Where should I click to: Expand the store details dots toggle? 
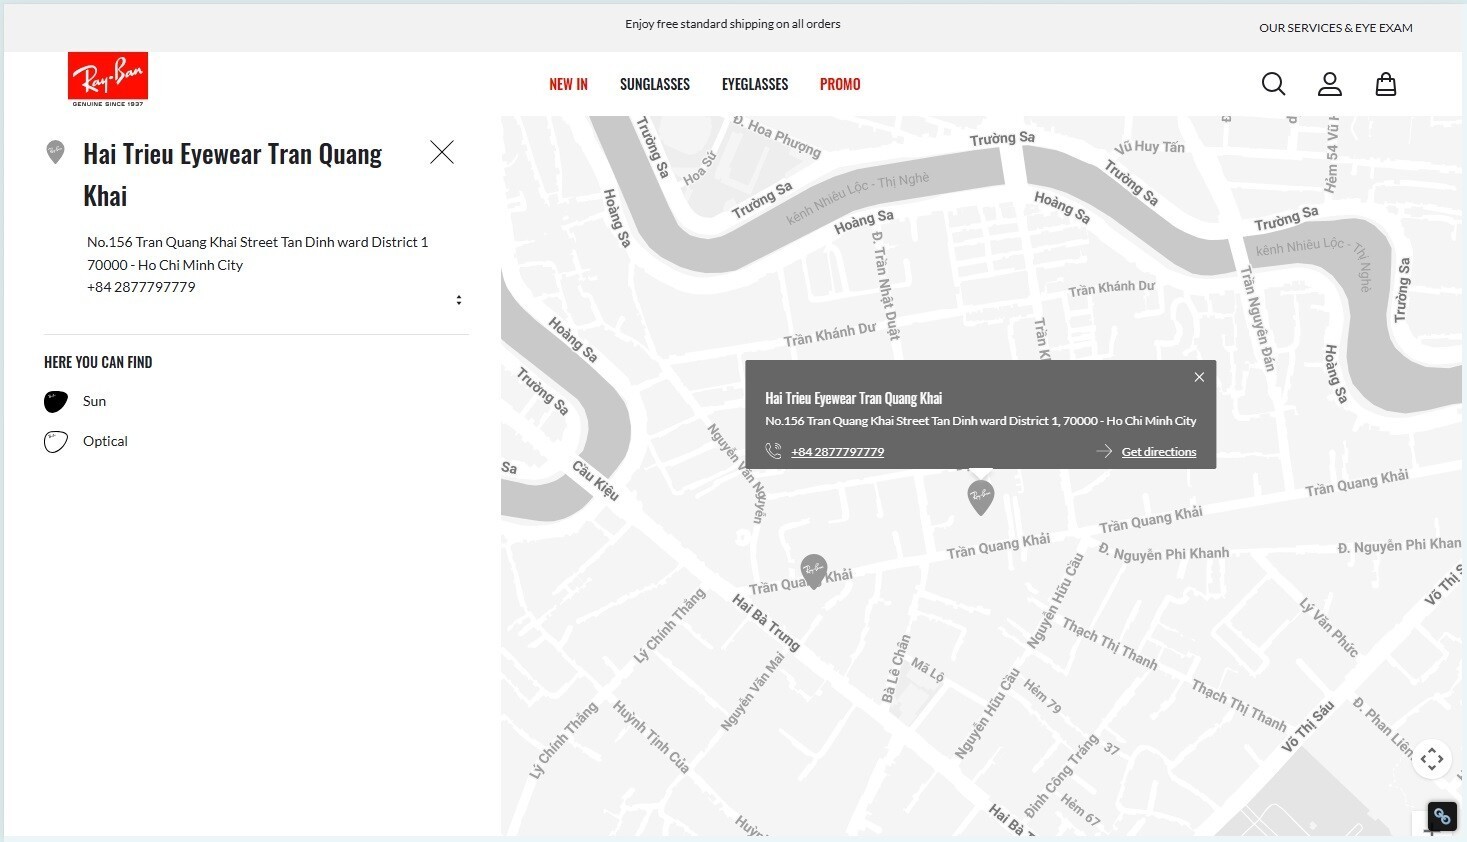pyautogui.click(x=459, y=300)
